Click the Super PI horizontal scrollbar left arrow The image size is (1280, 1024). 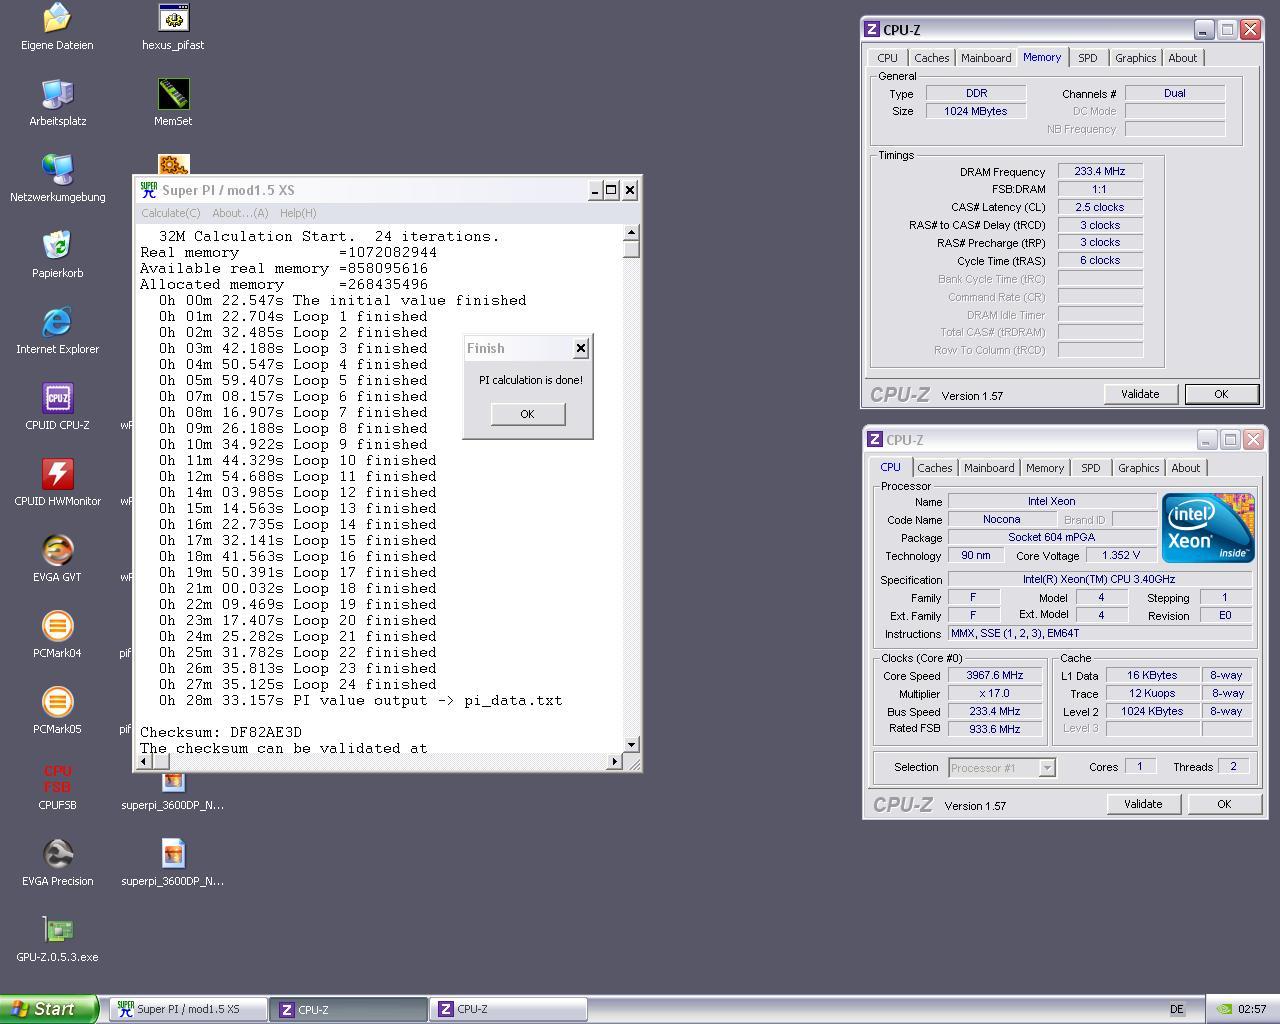(142, 761)
